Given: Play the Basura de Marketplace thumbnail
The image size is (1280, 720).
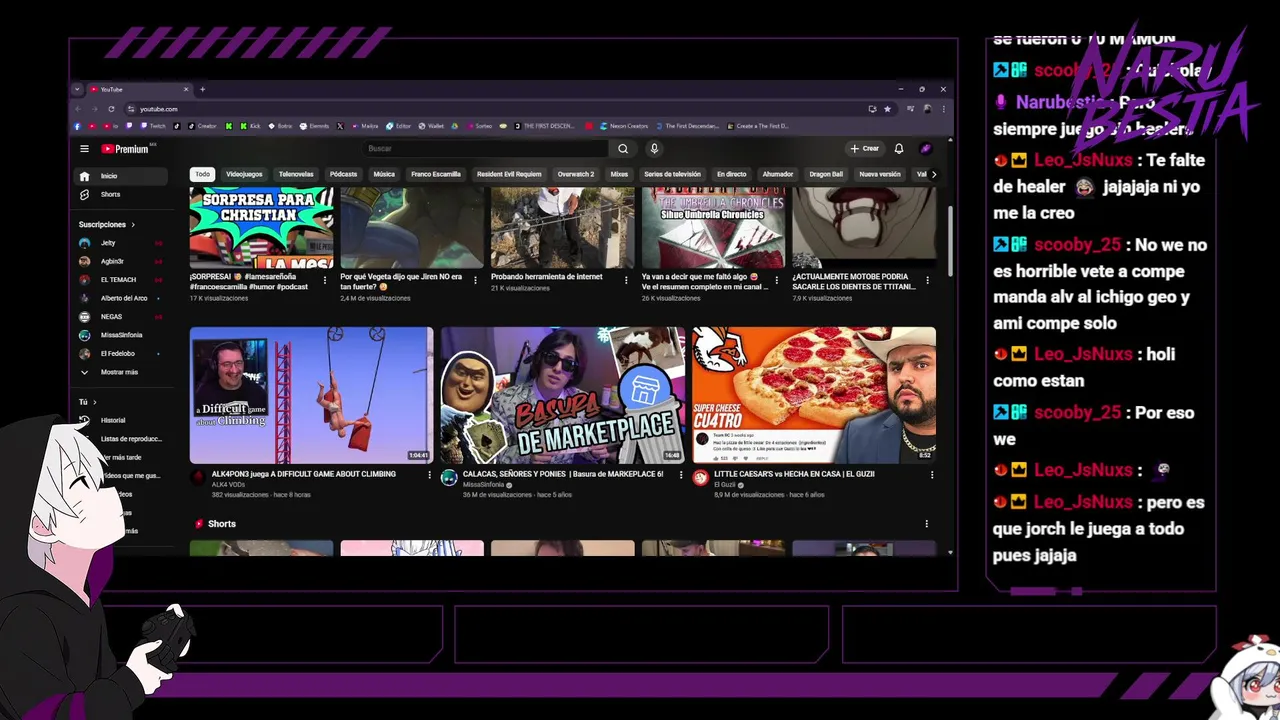Looking at the screenshot, I should tap(563, 395).
